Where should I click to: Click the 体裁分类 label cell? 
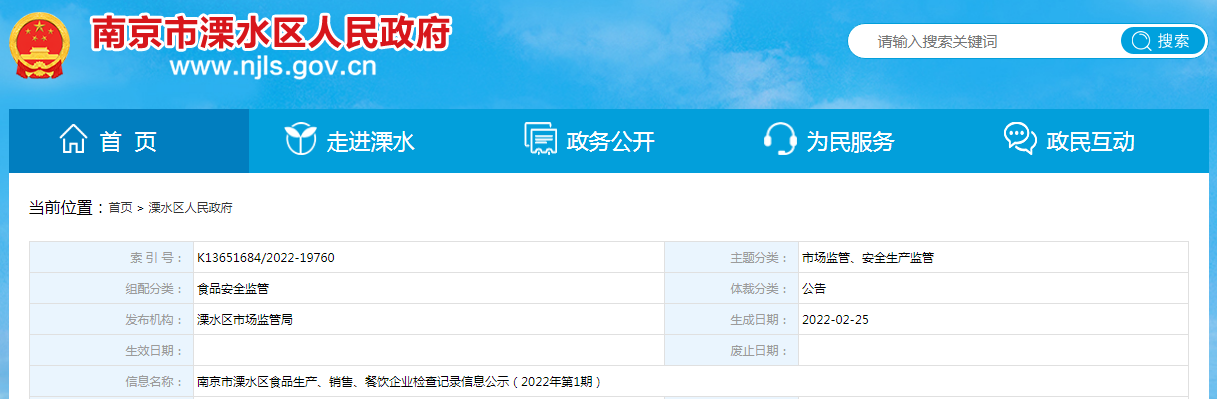click(731, 288)
